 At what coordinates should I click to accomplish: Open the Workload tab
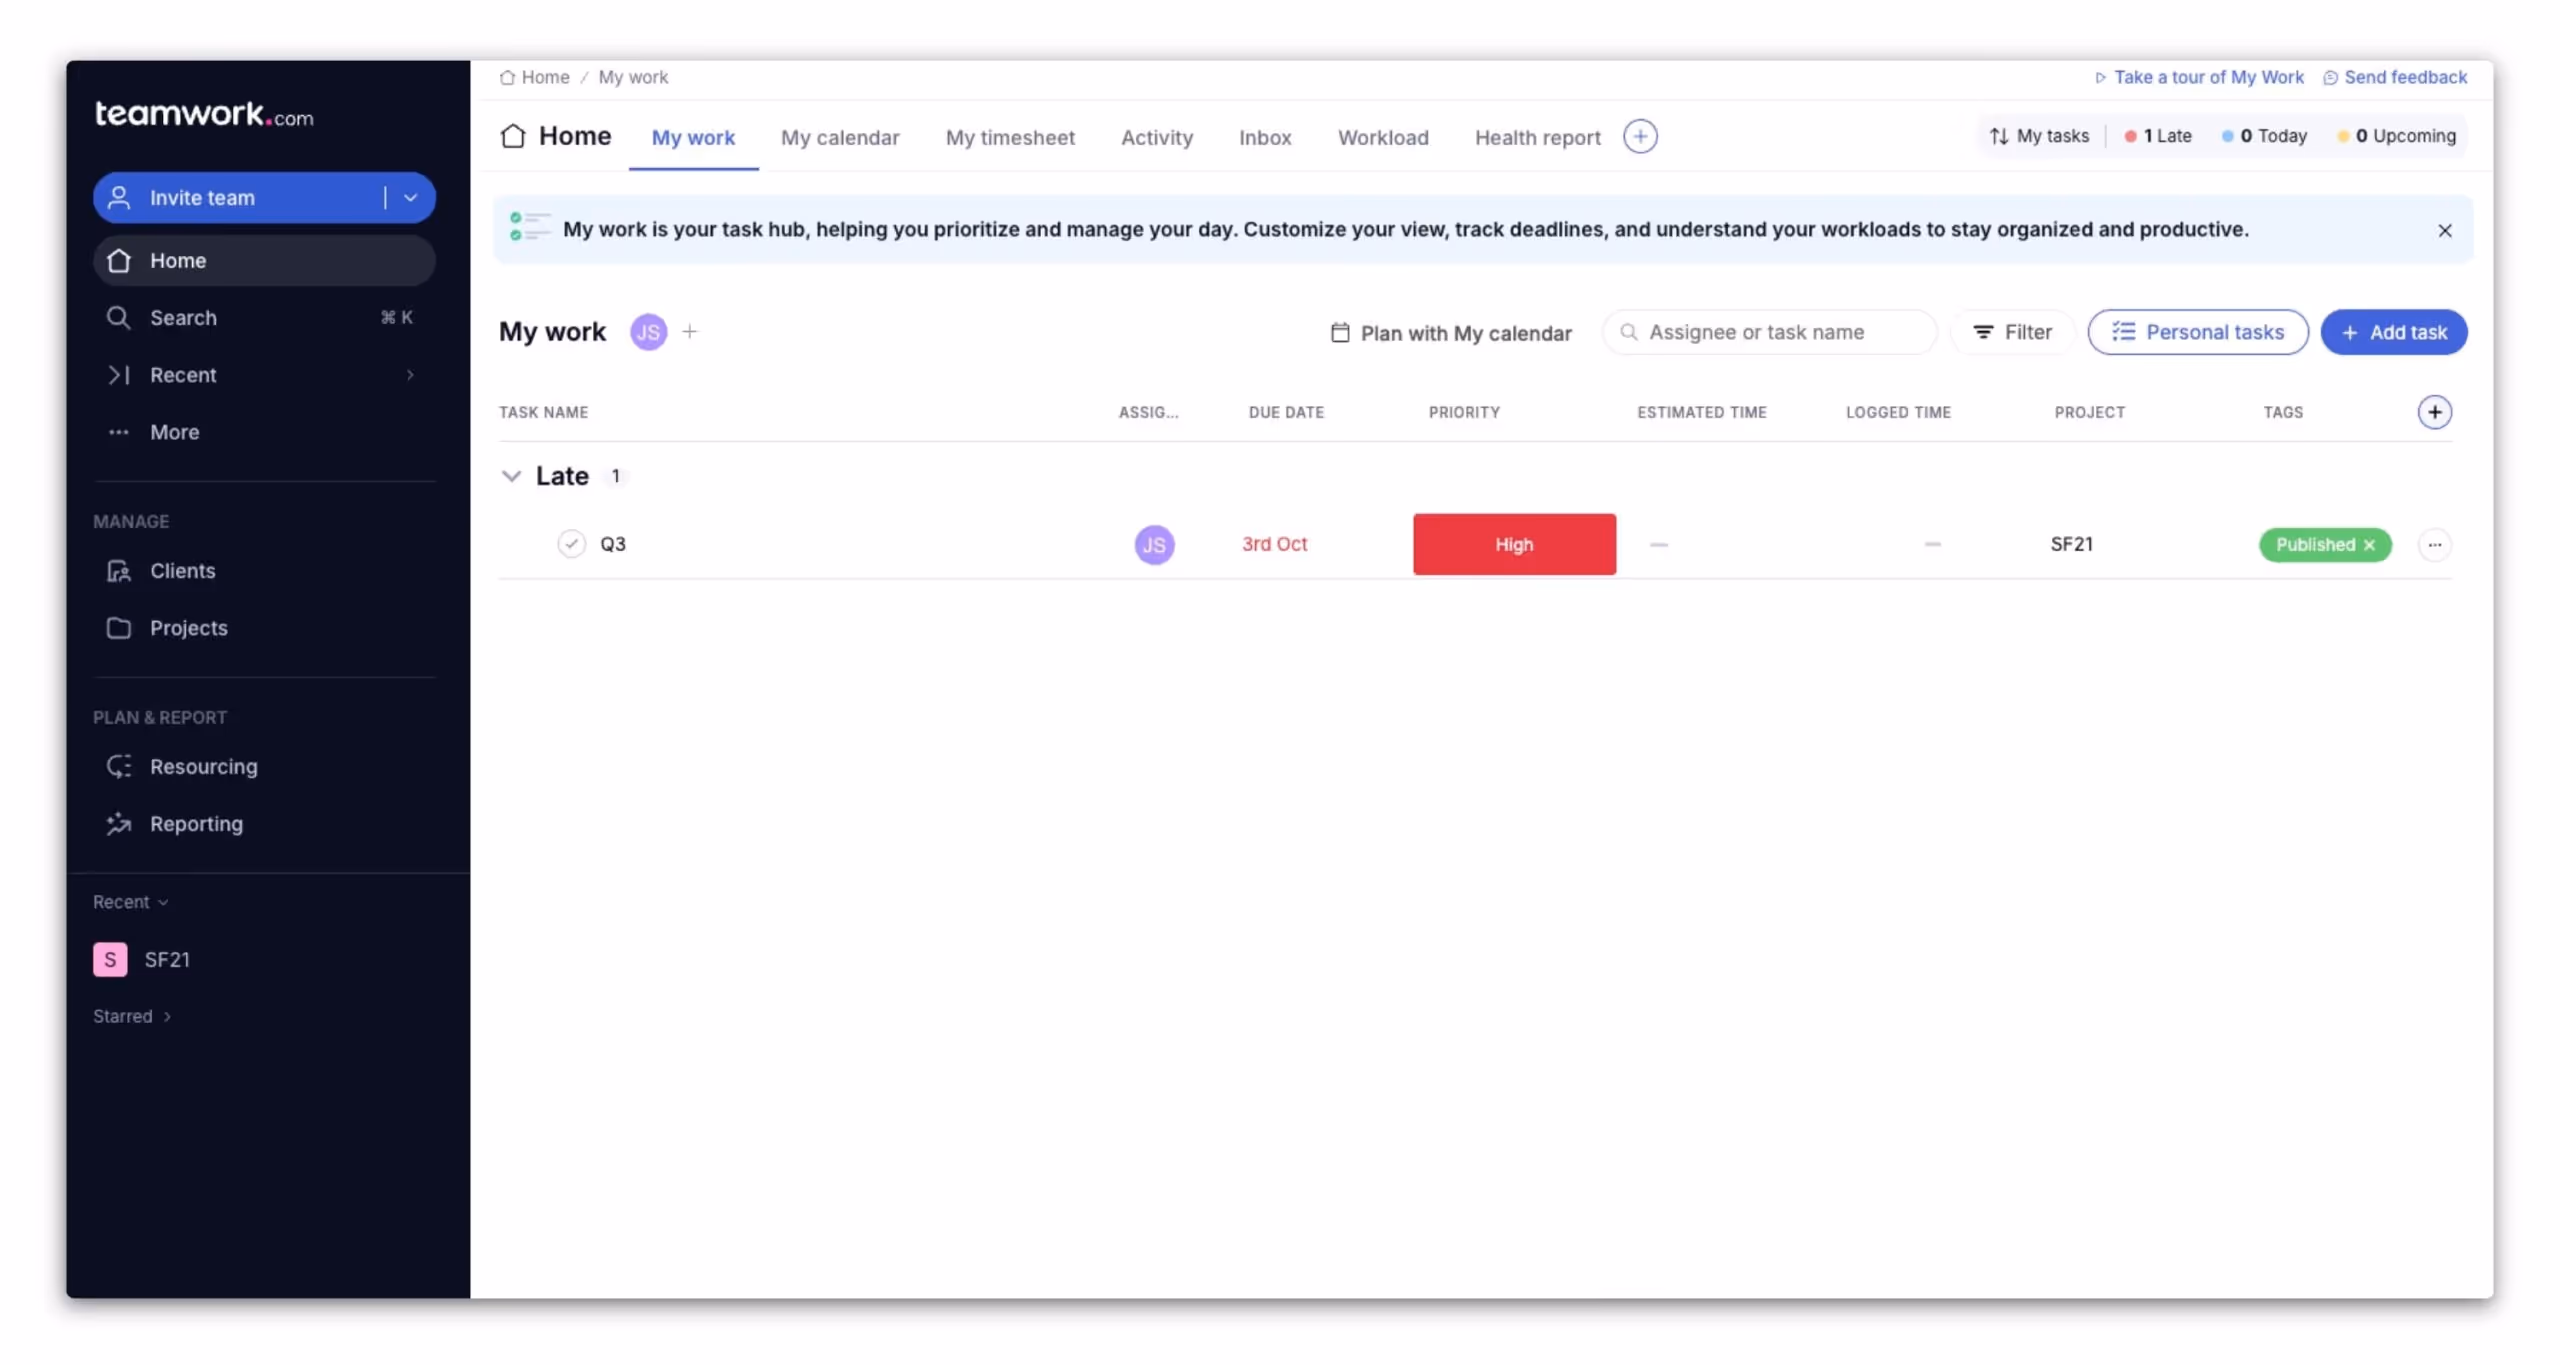[1382, 138]
